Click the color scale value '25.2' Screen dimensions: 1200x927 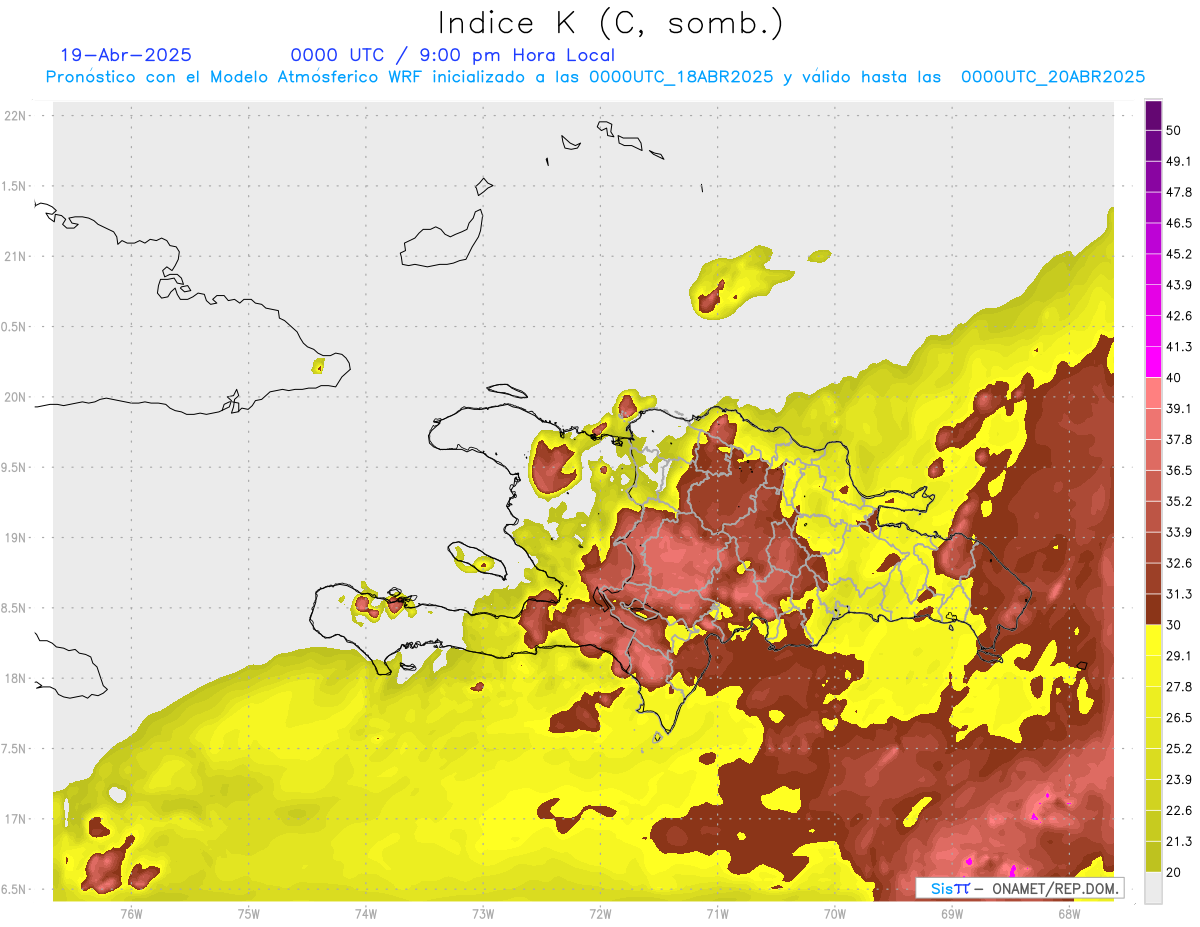[x=1179, y=749]
